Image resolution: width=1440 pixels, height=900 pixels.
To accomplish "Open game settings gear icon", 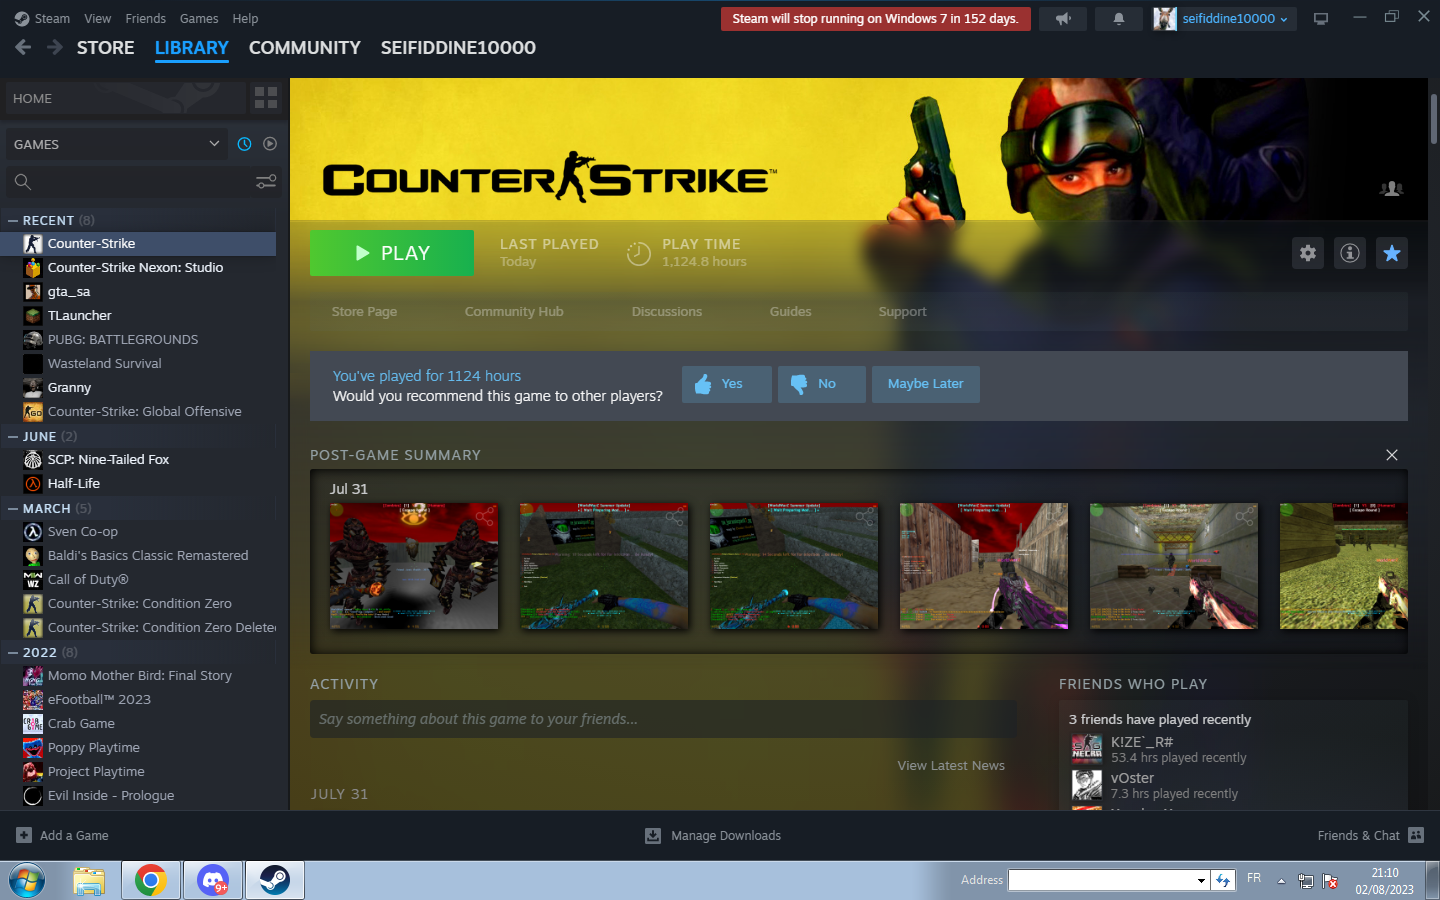I will point(1307,253).
